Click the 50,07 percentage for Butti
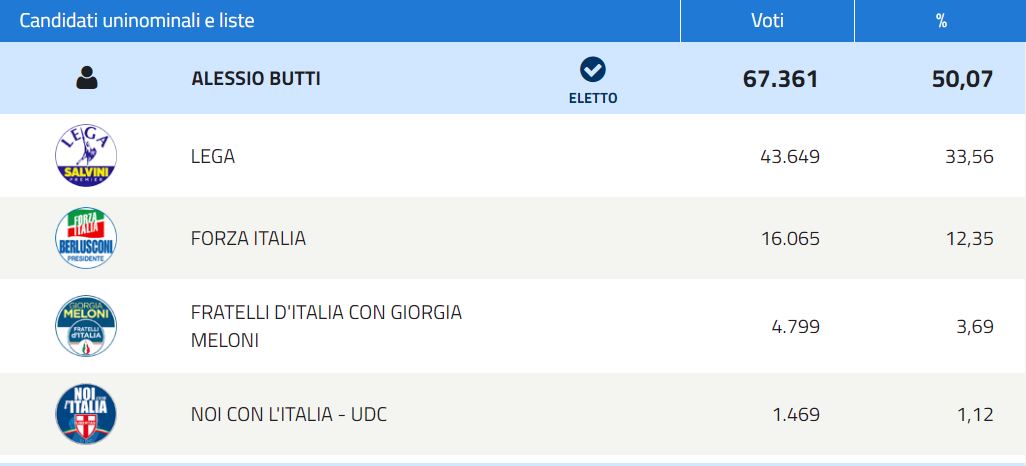Image resolution: width=1026 pixels, height=466 pixels. point(961,79)
